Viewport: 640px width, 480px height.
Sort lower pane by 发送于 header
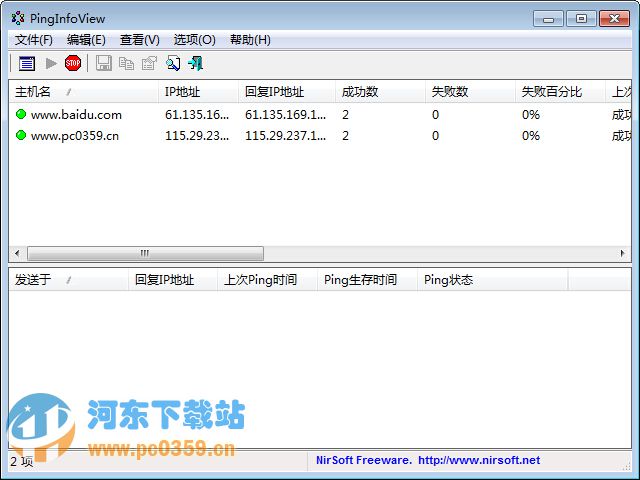[69, 280]
